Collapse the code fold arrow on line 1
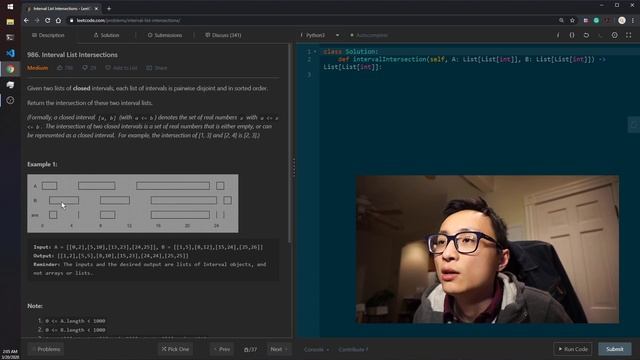This screenshot has height=360, width=640. click(x=315, y=52)
